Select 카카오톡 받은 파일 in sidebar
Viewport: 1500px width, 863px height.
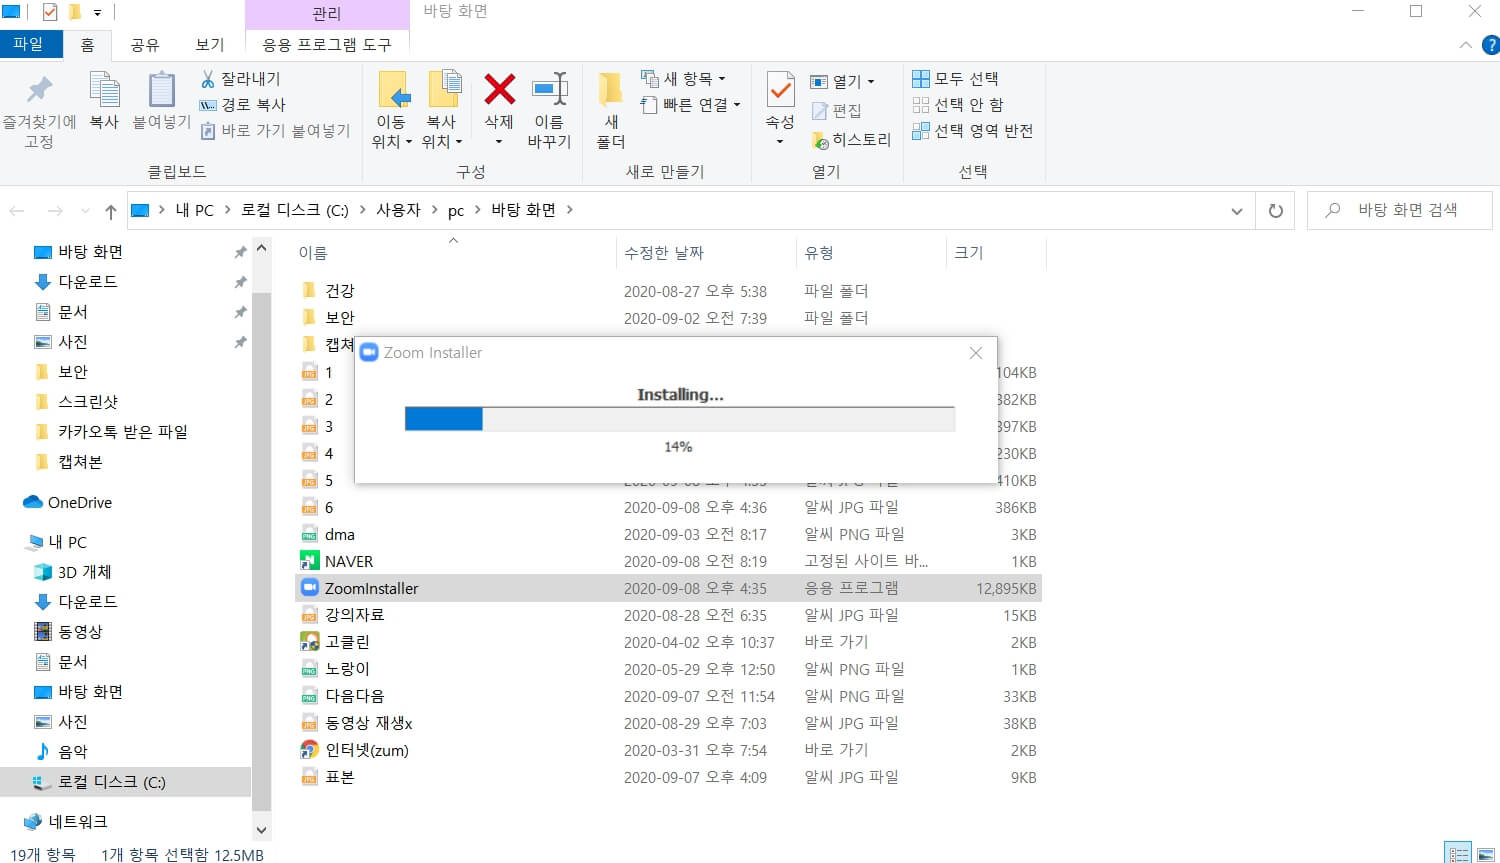122,432
